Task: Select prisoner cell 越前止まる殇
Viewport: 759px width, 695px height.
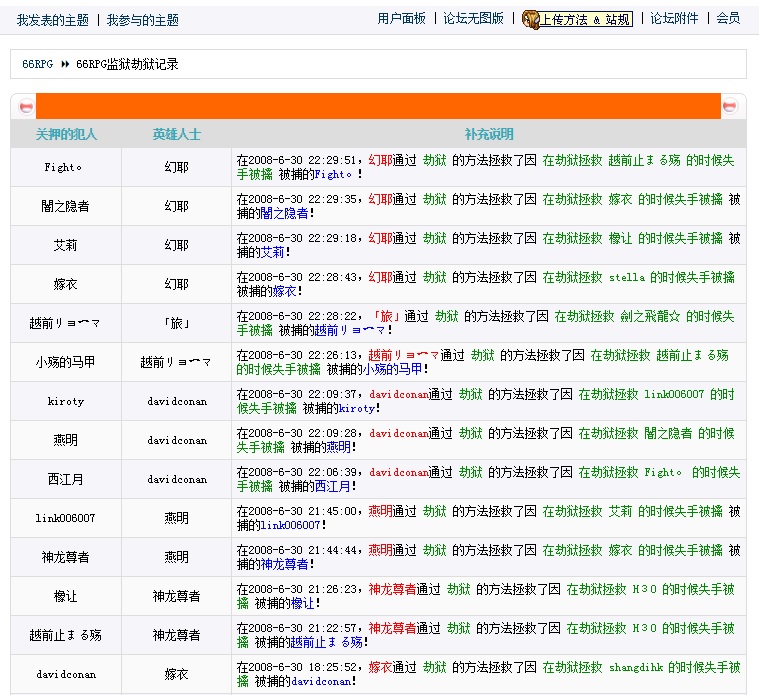Action: (66, 635)
